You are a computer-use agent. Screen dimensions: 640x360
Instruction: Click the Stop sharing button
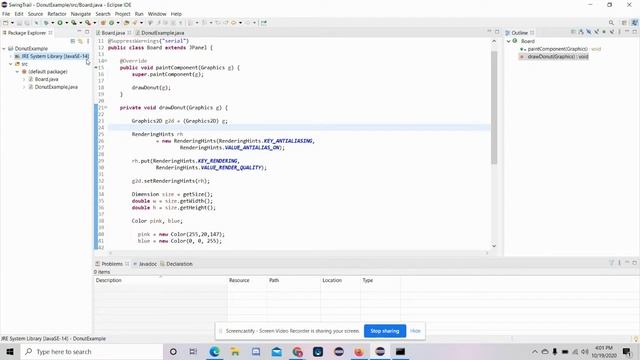pyautogui.click(x=384, y=331)
